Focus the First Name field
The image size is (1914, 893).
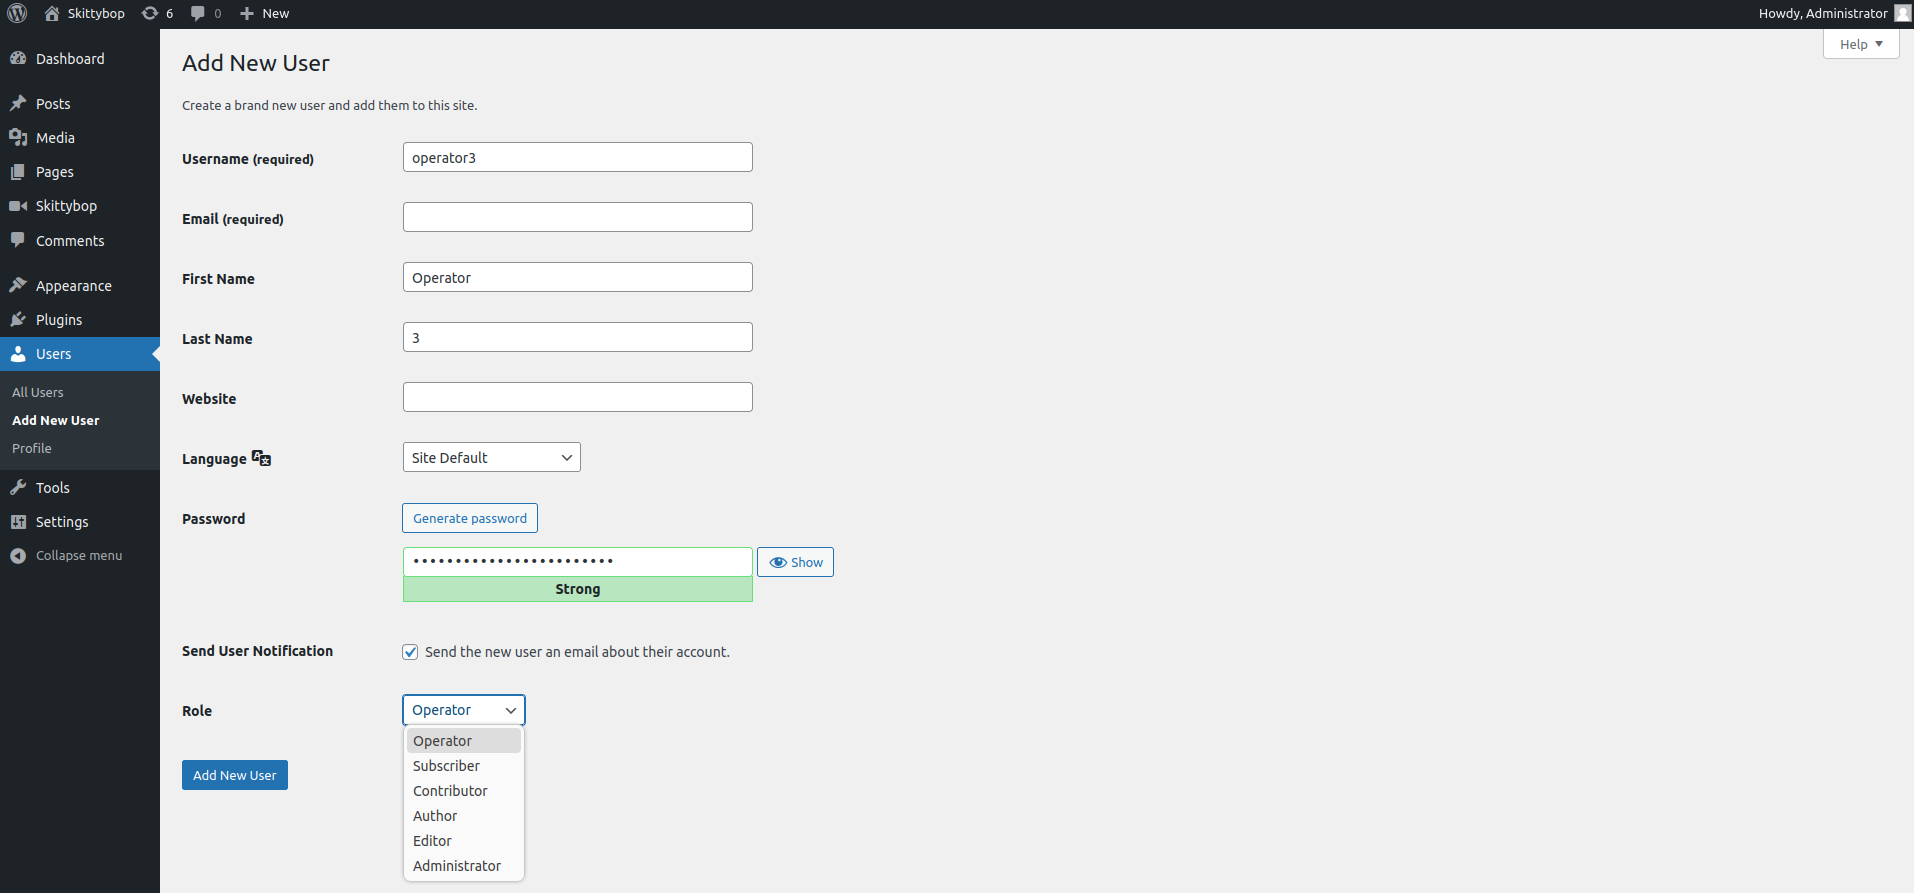coord(578,277)
